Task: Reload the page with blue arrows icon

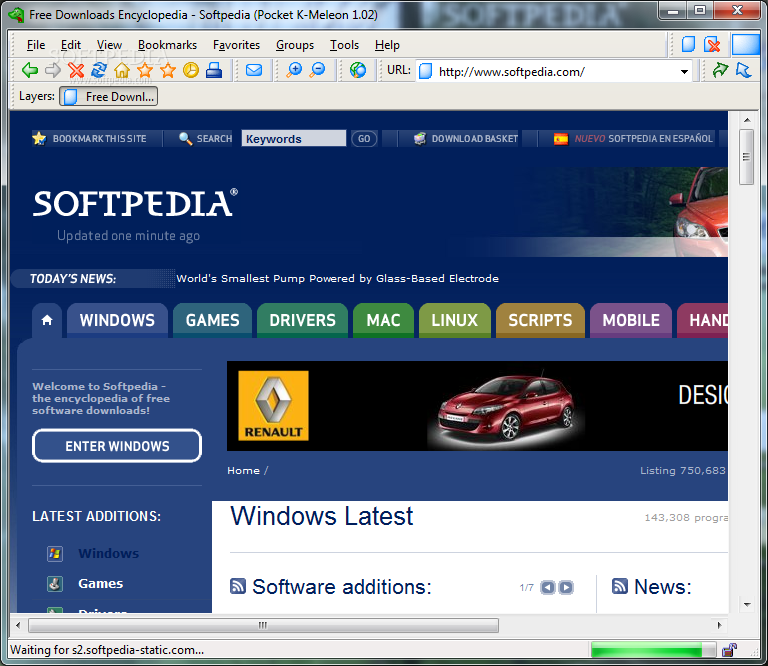Action: coord(99,70)
